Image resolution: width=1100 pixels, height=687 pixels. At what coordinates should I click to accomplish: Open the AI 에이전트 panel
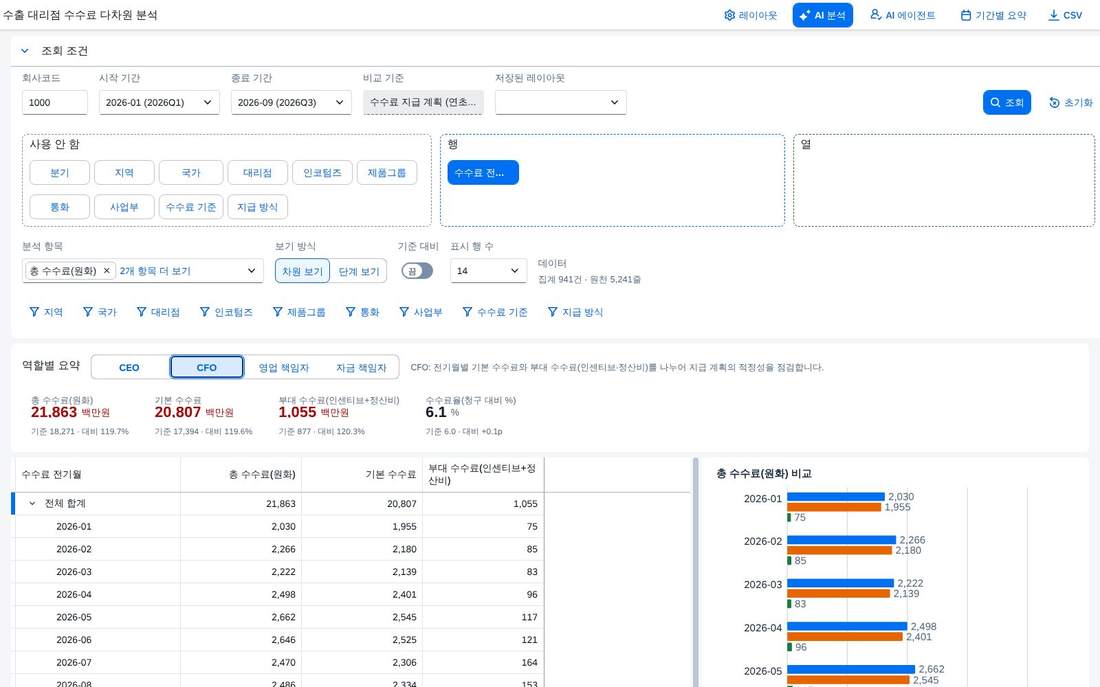point(902,15)
